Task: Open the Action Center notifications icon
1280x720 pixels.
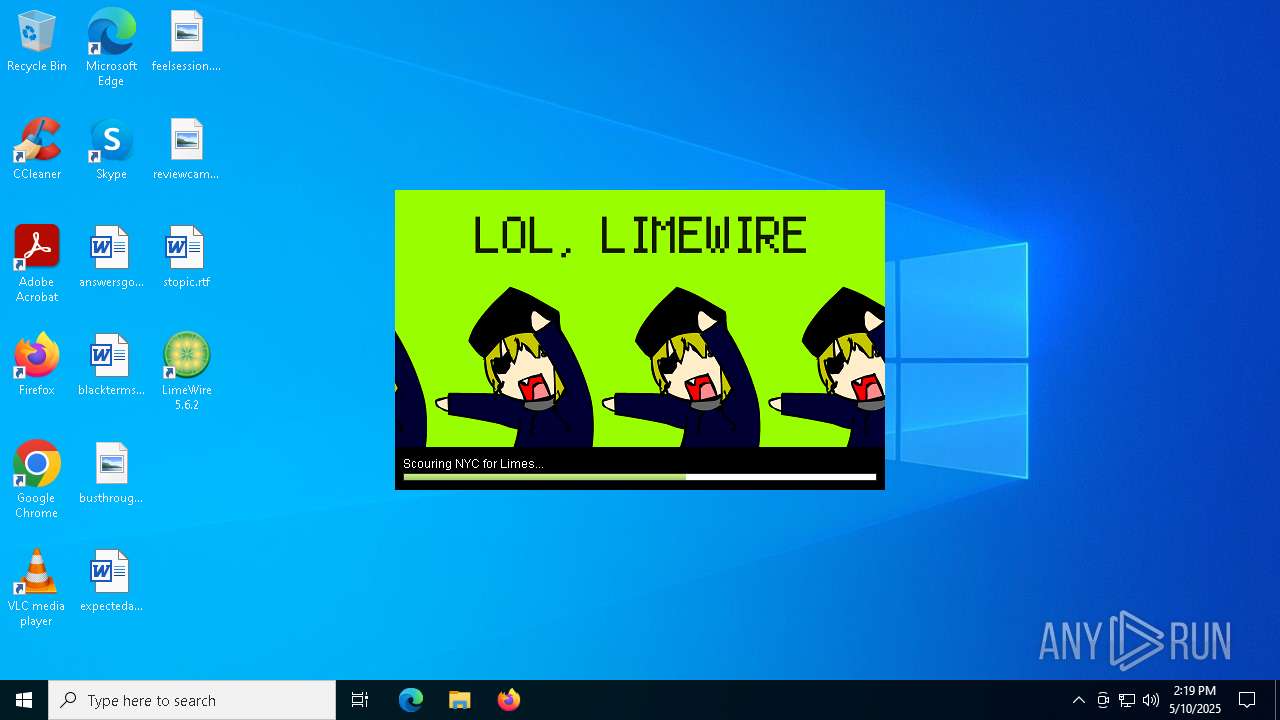Action: (x=1247, y=700)
